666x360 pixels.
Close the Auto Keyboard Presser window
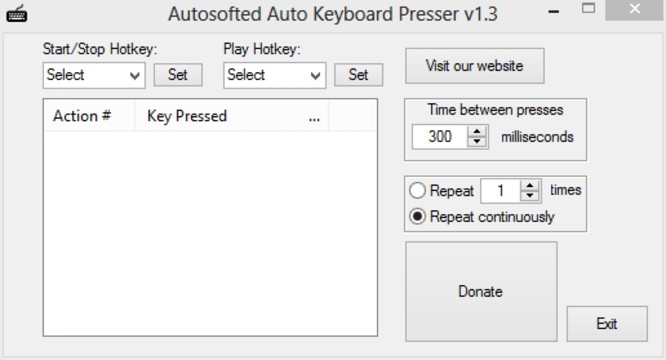click(635, 9)
